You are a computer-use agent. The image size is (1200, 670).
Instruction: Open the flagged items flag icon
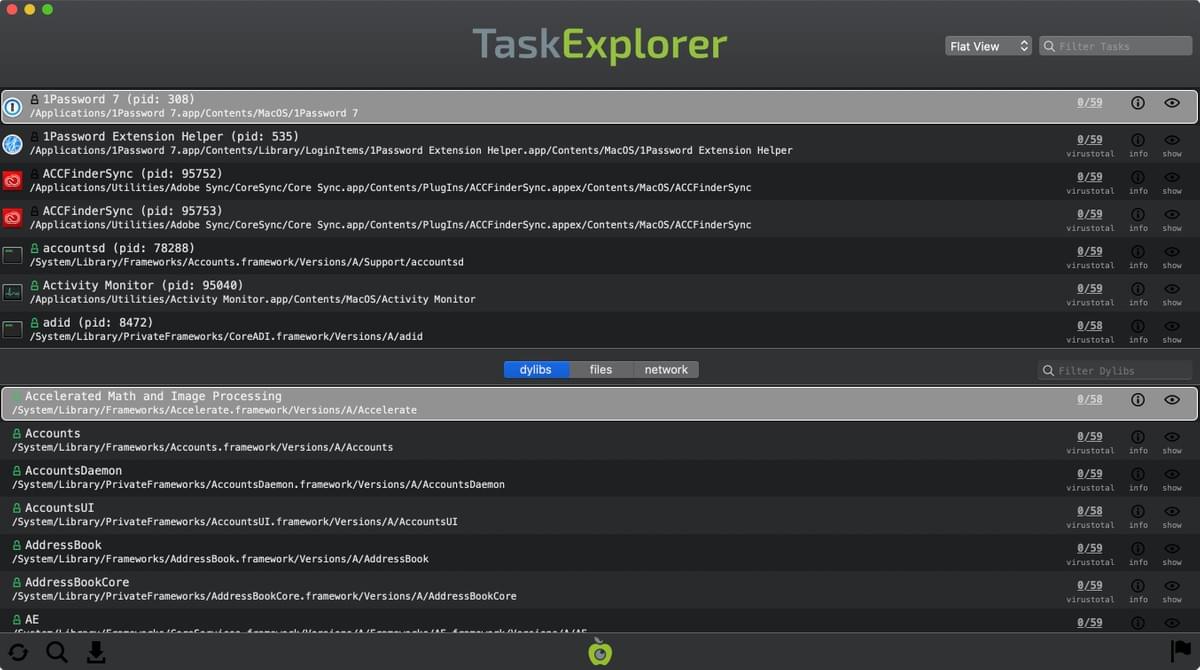point(1181,652)
